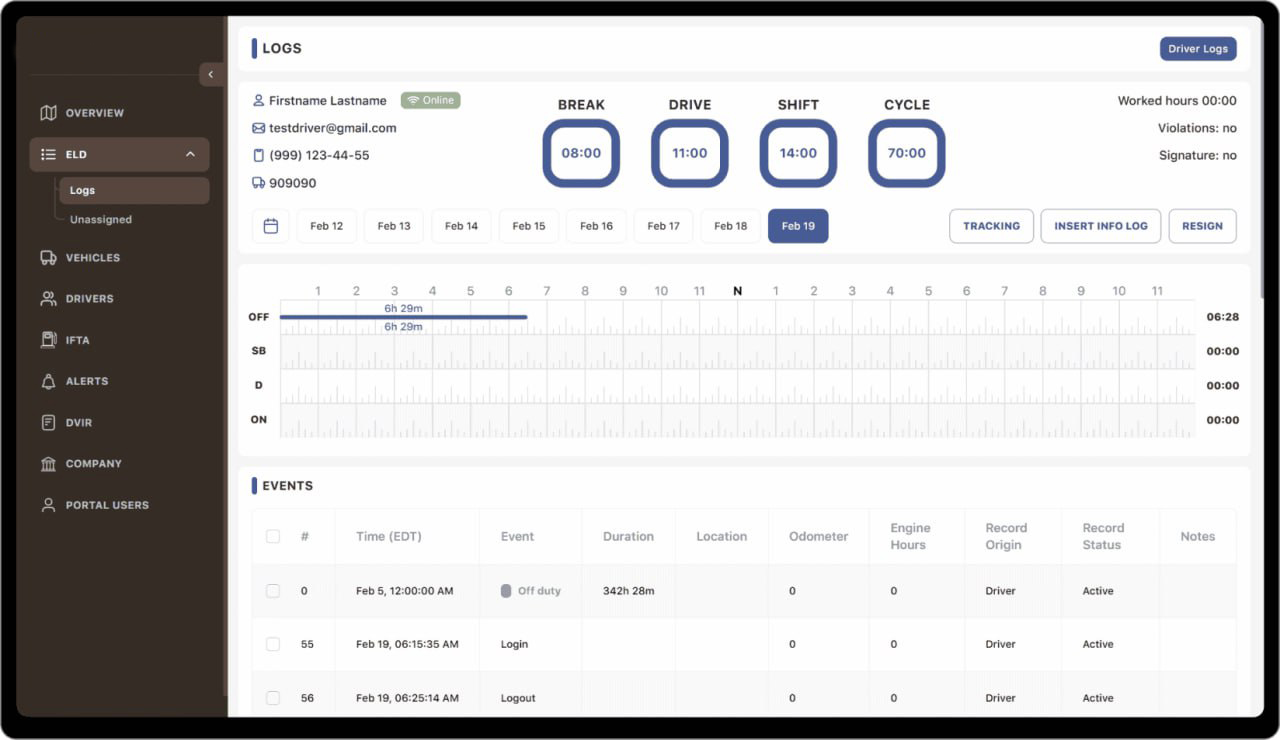The height and width of the screenshot is (740, 1280).
Task: Collapse the sidebar with the chevron button
Action: [x=211, y=75]
